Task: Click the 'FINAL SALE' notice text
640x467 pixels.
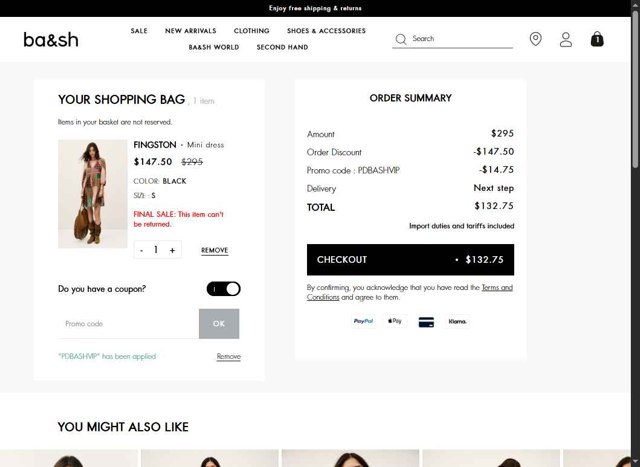Action: (178, 219)
